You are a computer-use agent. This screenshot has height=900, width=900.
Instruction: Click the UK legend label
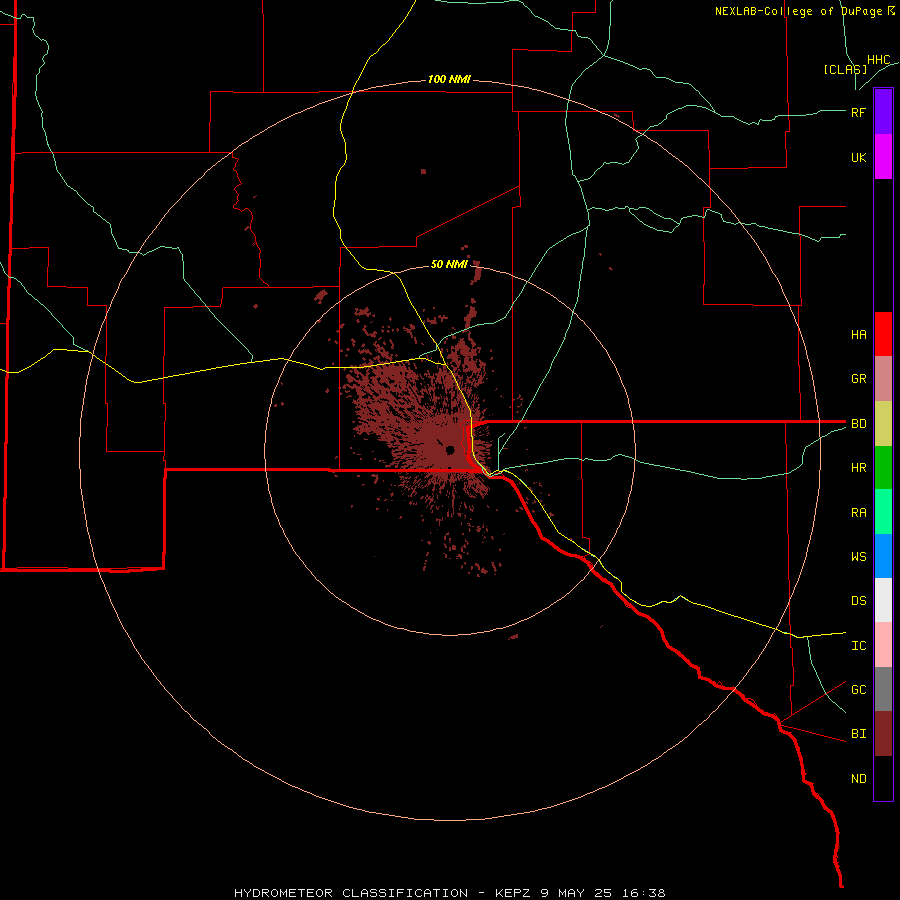click(x=858, y=158)
